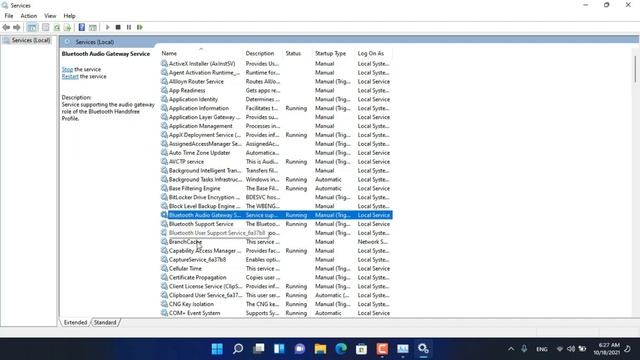Sort by the Status column header

click(298, 53)
